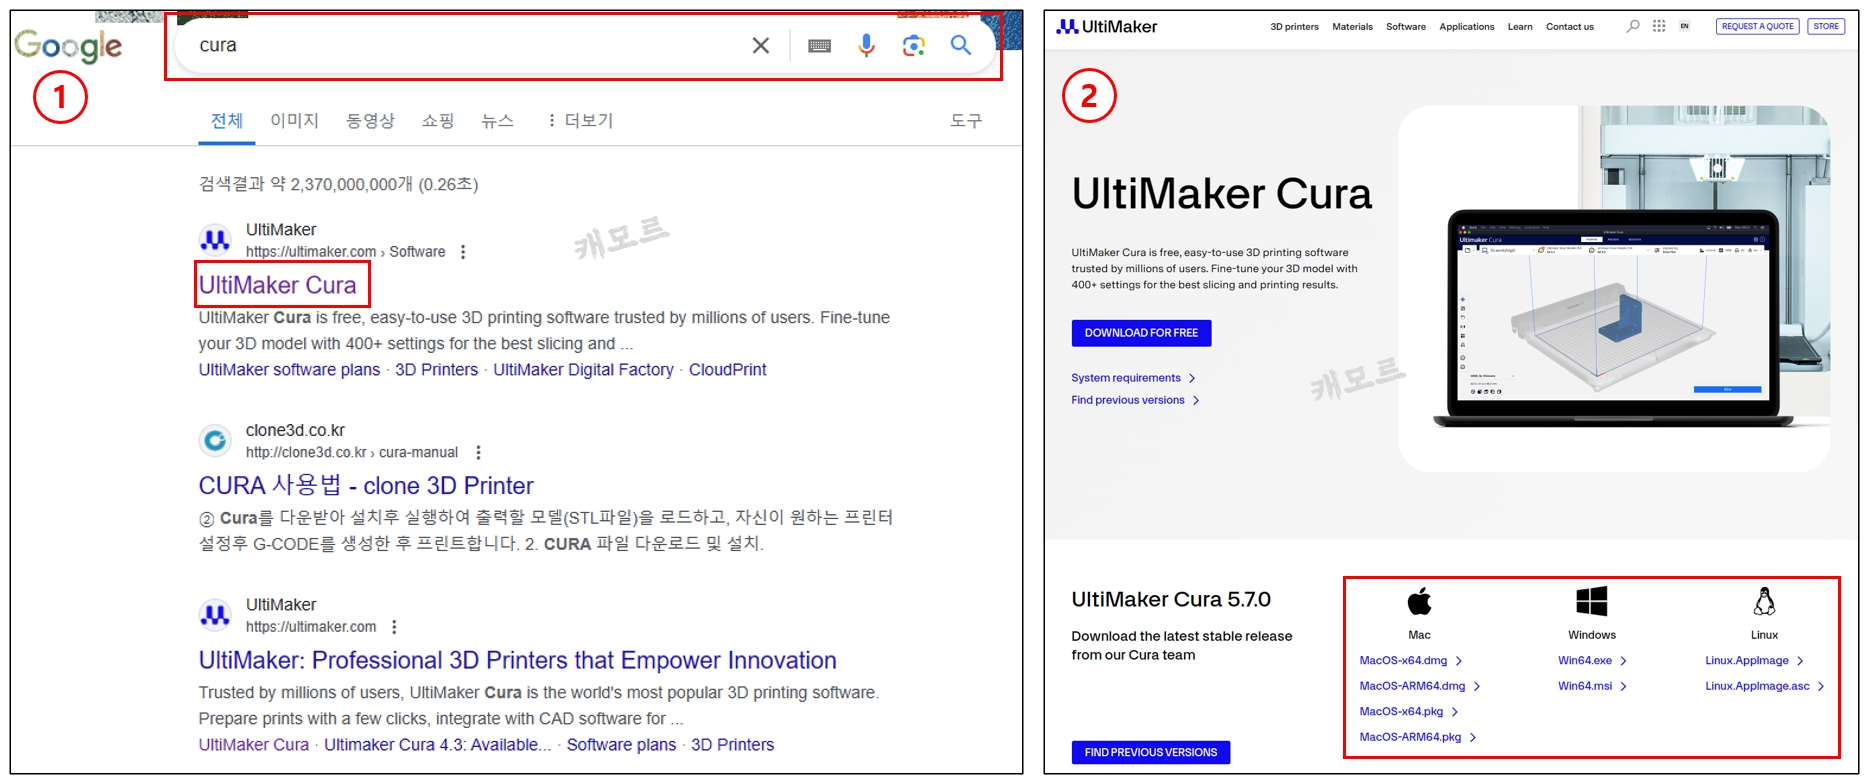
Task: Click REQUEST A QUOTE button
Action: pyautogui.click(x=1757, y=26)
